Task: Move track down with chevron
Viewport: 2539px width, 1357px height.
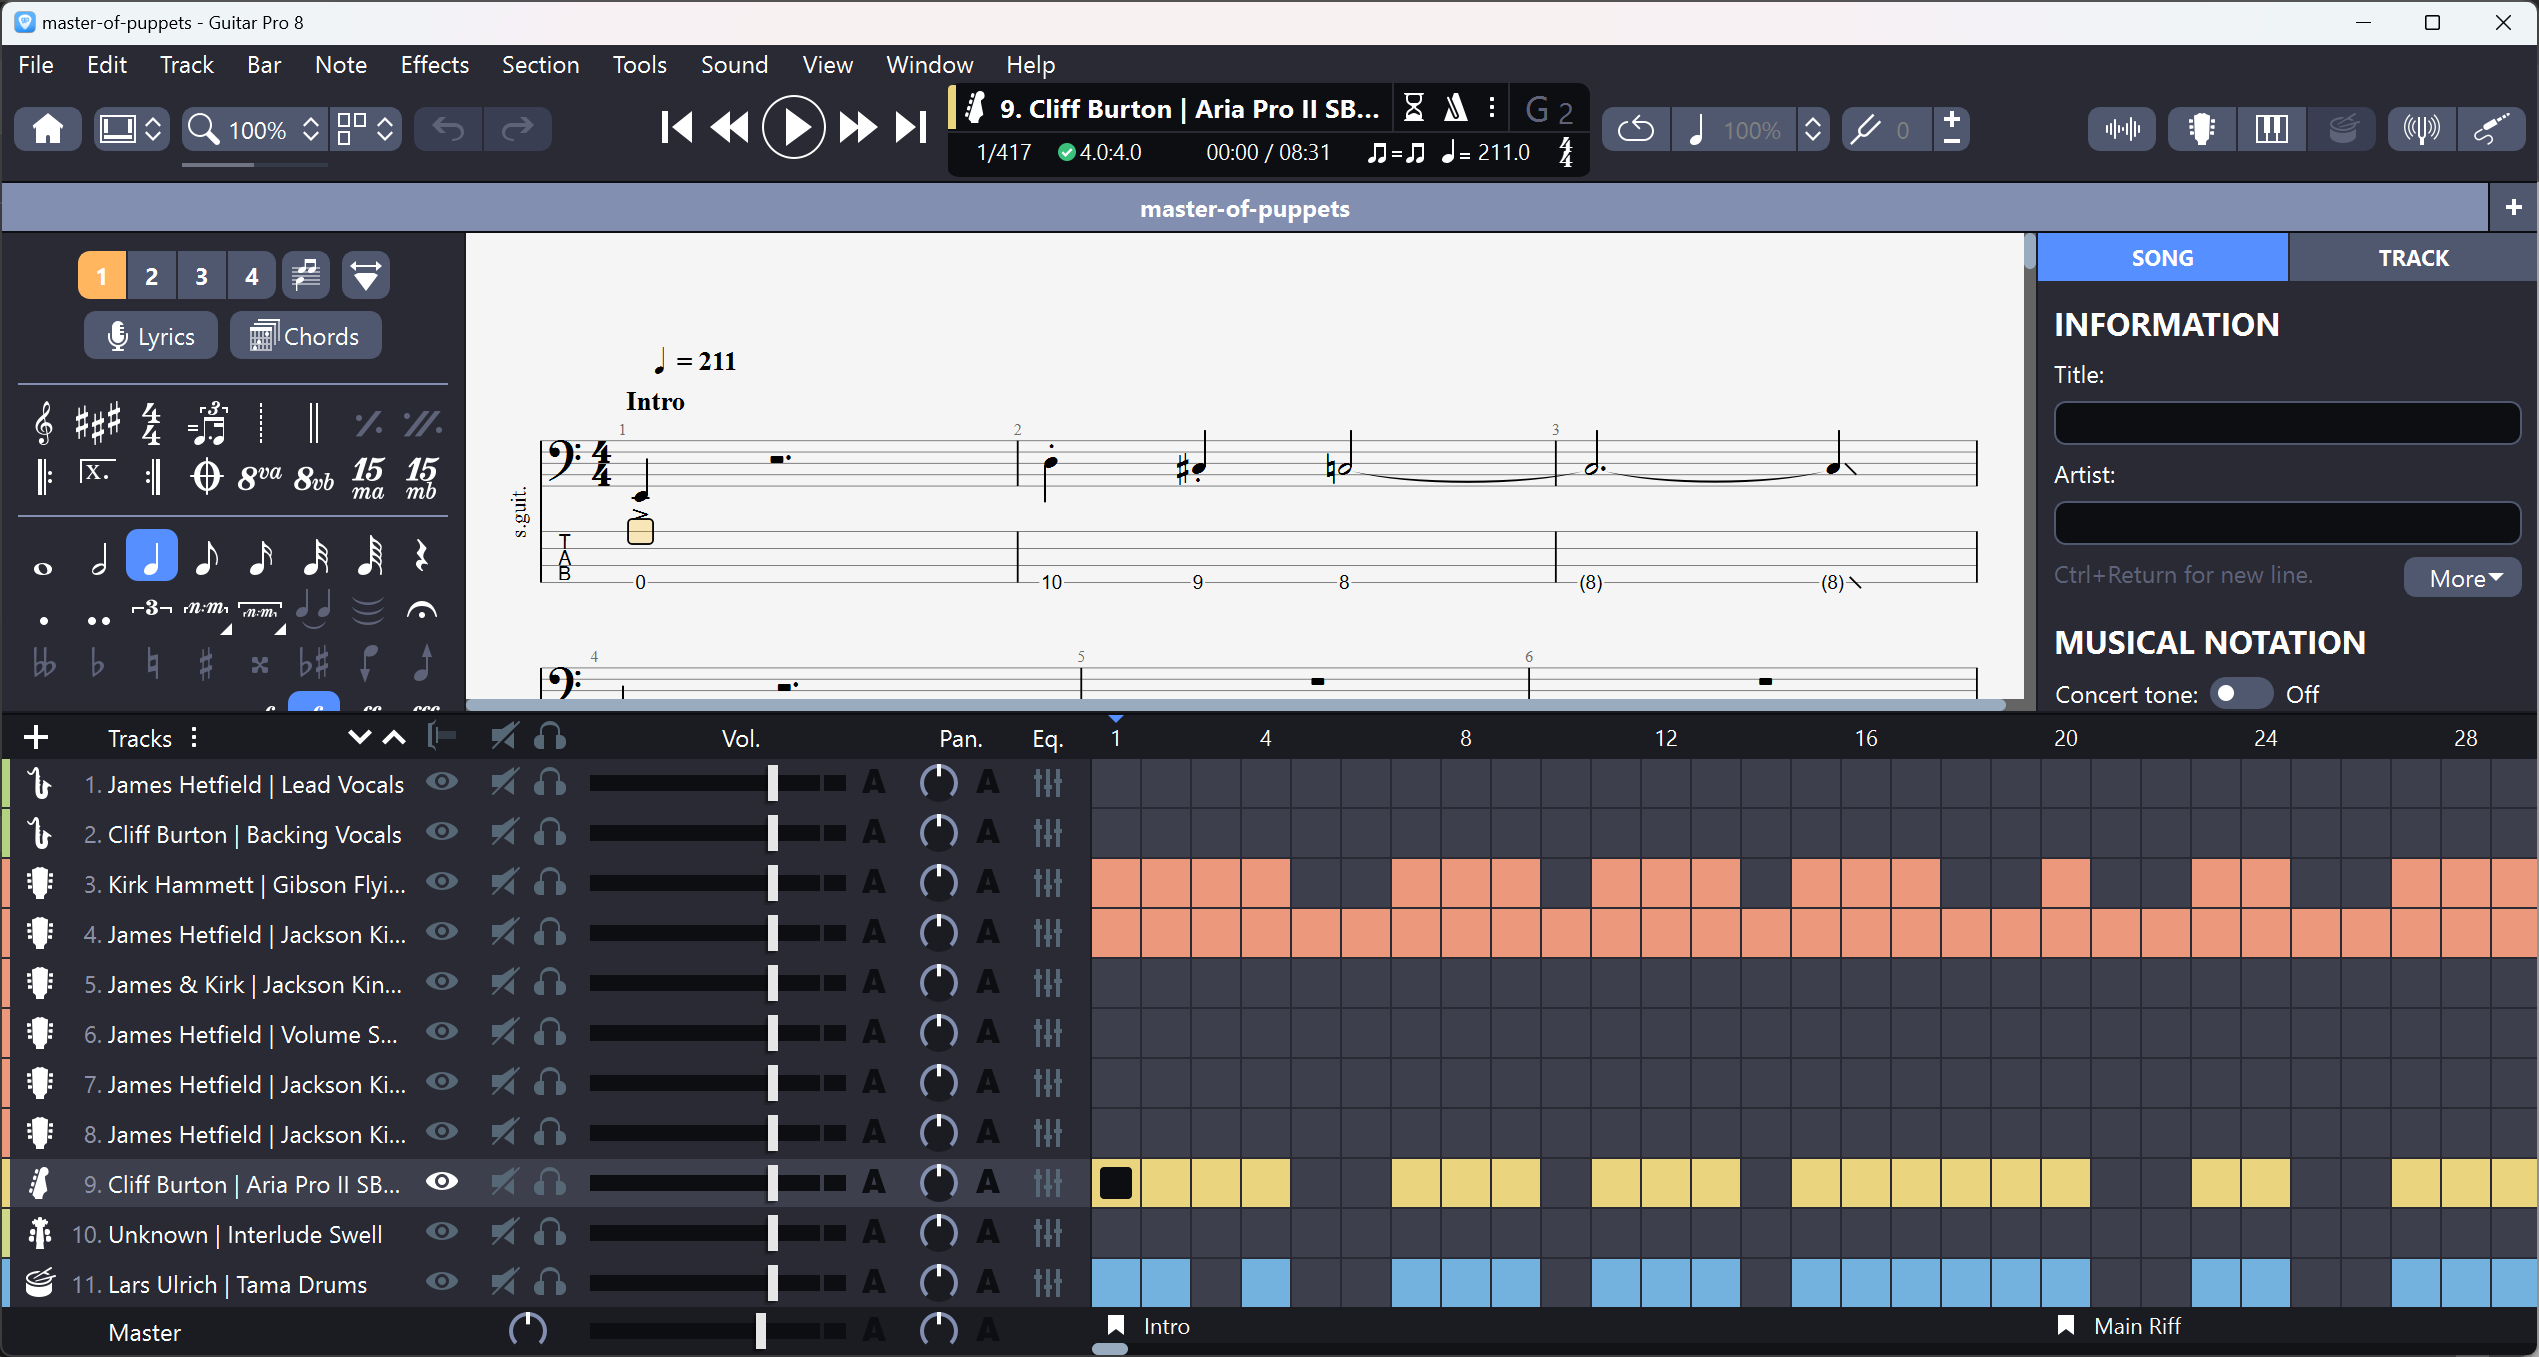Action: pos(359,738)
